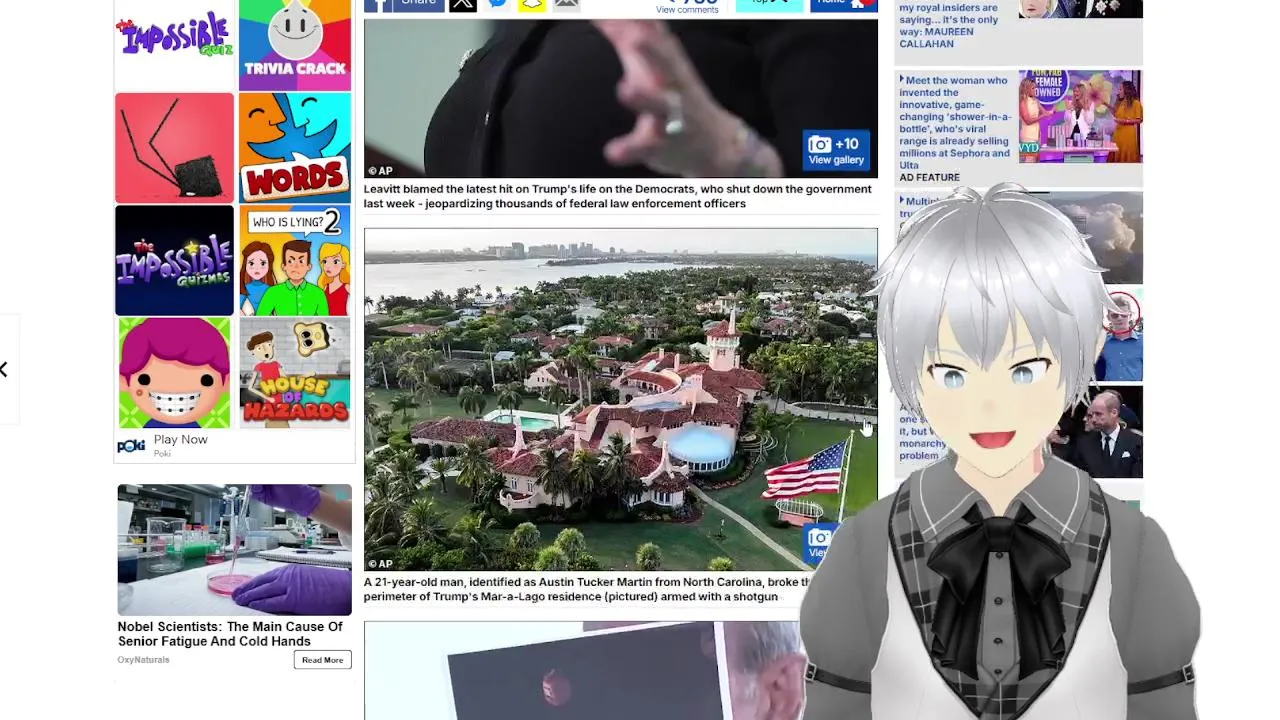Jump to Top button
This screenshot has height=720, width=1280.
point(769,4)
